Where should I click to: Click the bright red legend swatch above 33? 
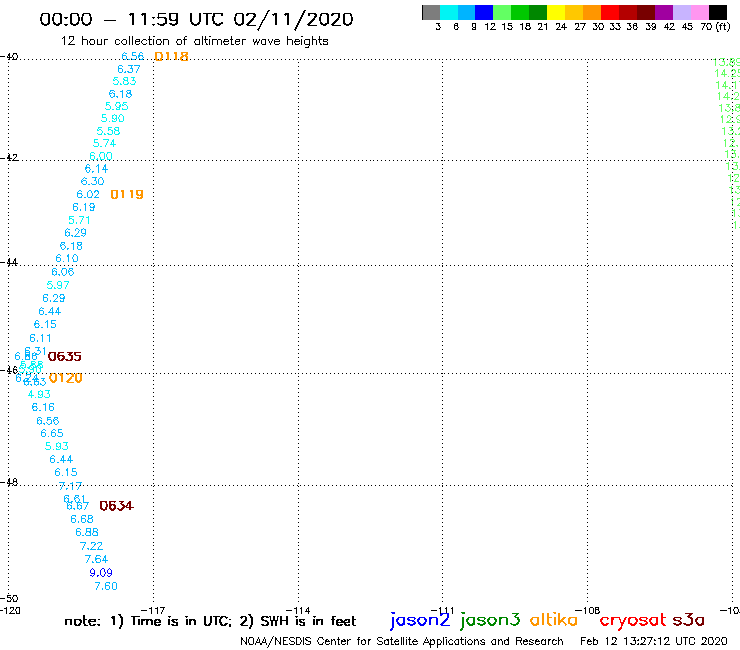[610, 13]
